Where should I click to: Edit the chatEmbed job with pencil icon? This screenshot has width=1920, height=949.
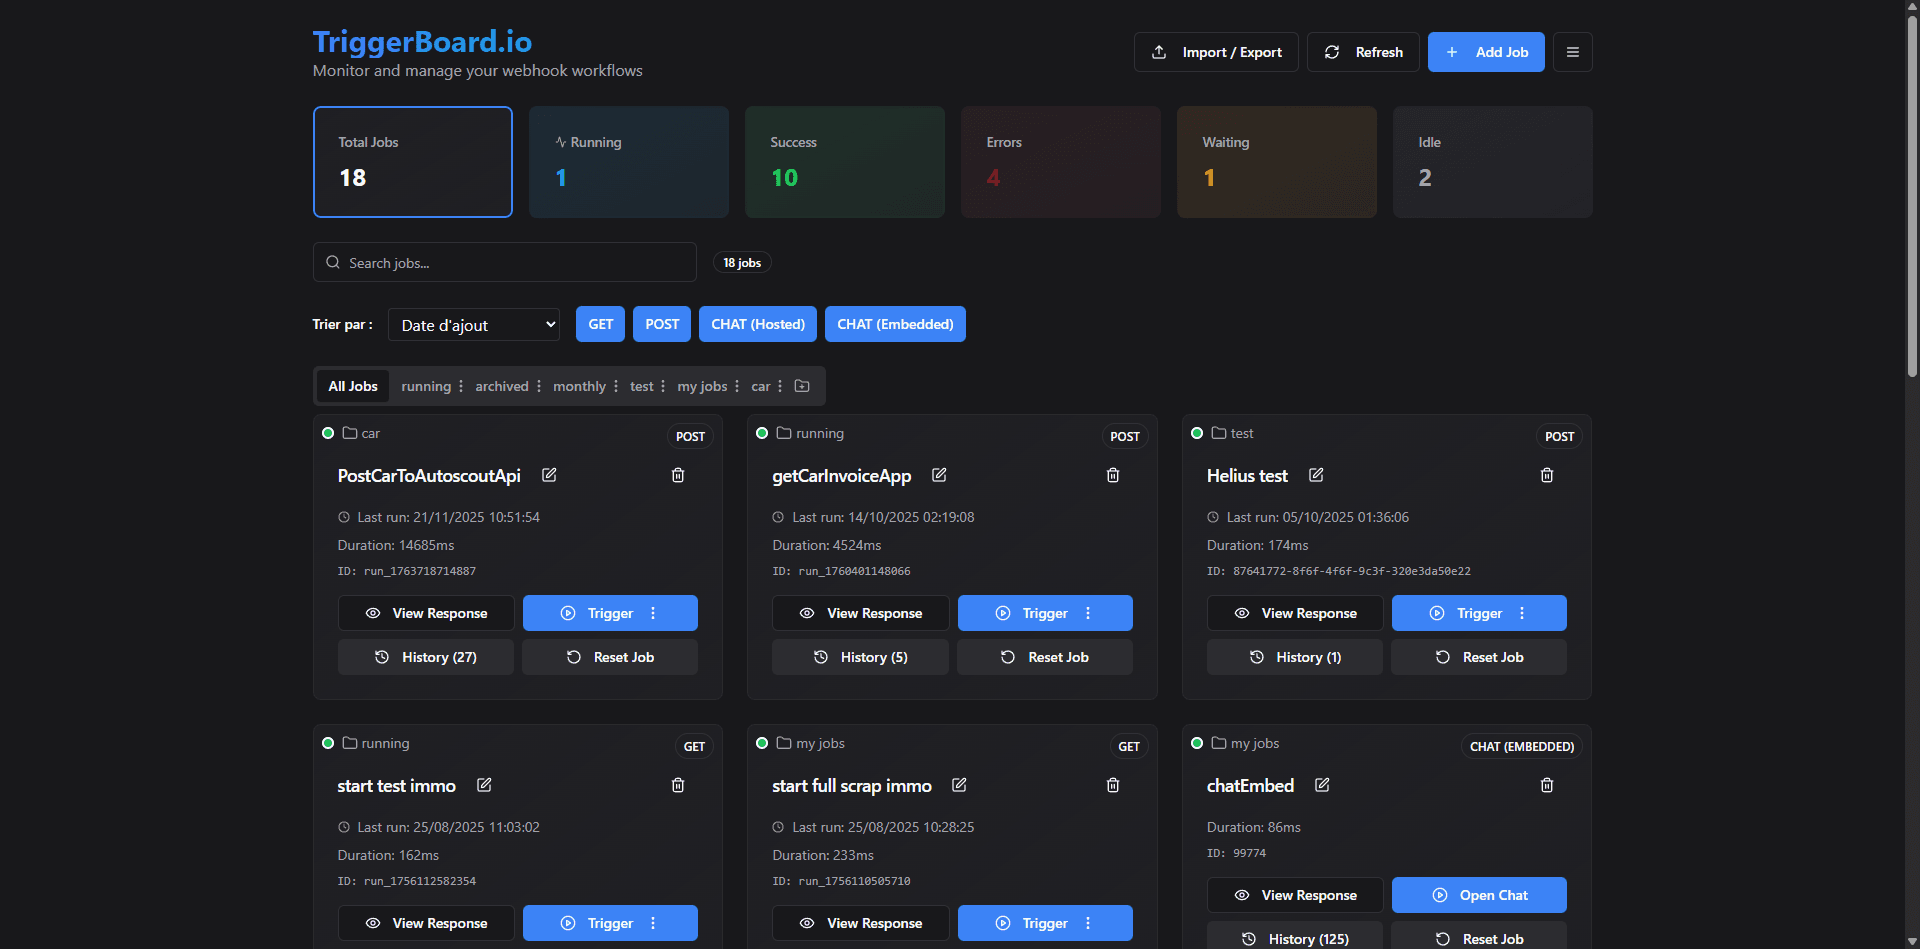[1322, 785]
